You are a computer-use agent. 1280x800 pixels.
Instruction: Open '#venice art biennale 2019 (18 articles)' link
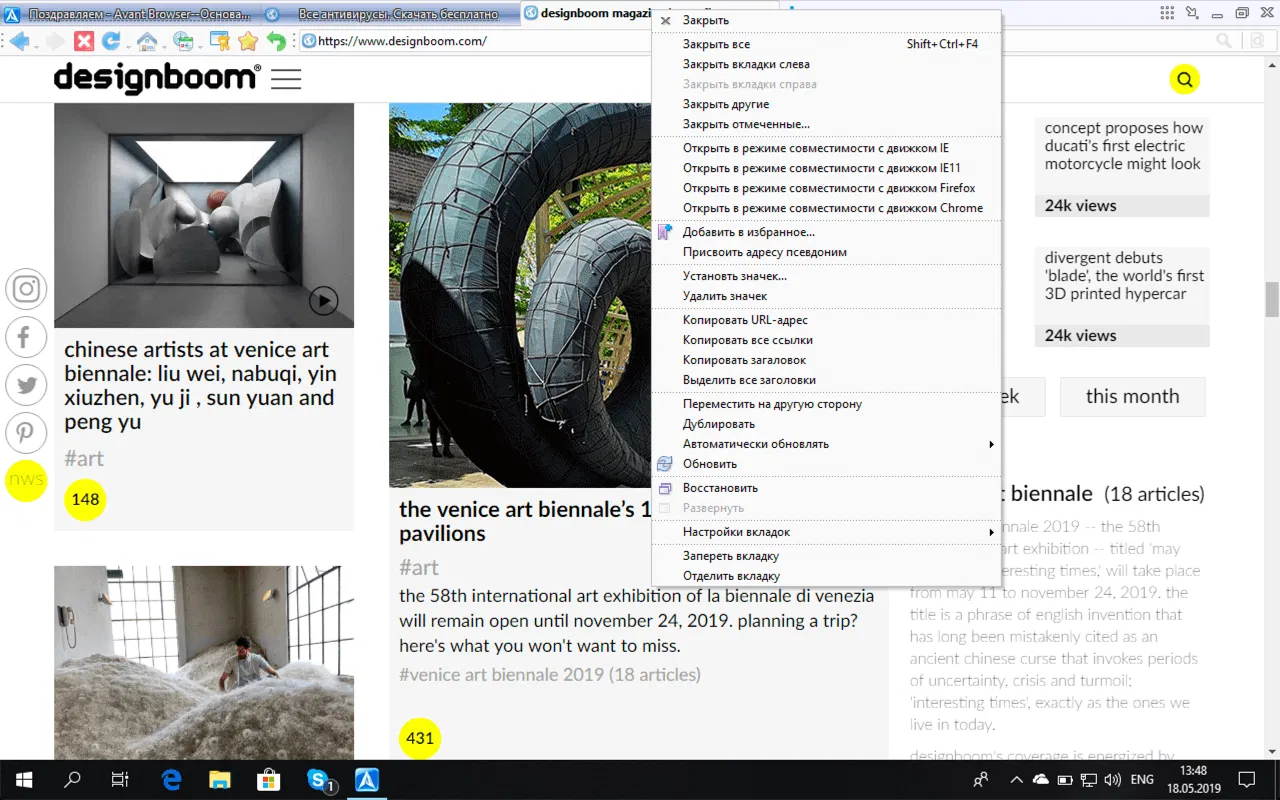(549, 675)
